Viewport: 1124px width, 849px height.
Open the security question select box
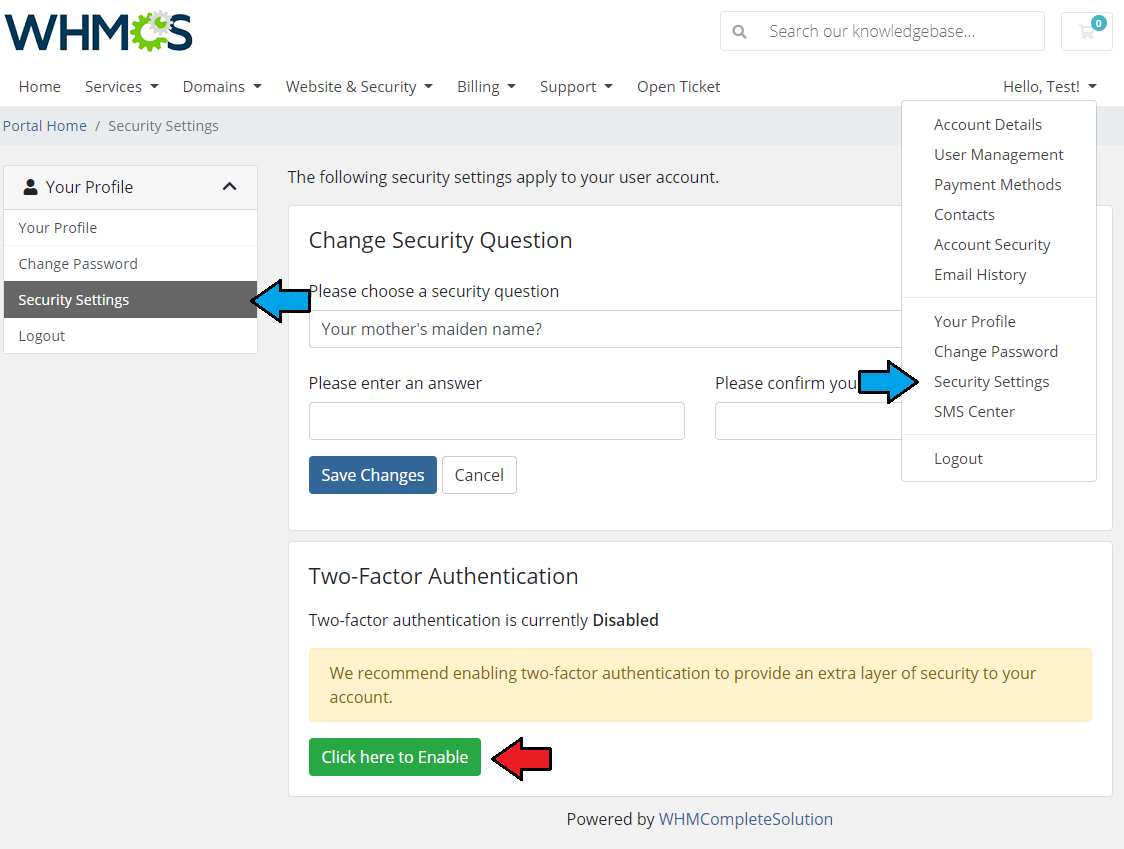(x=605, y=329)
